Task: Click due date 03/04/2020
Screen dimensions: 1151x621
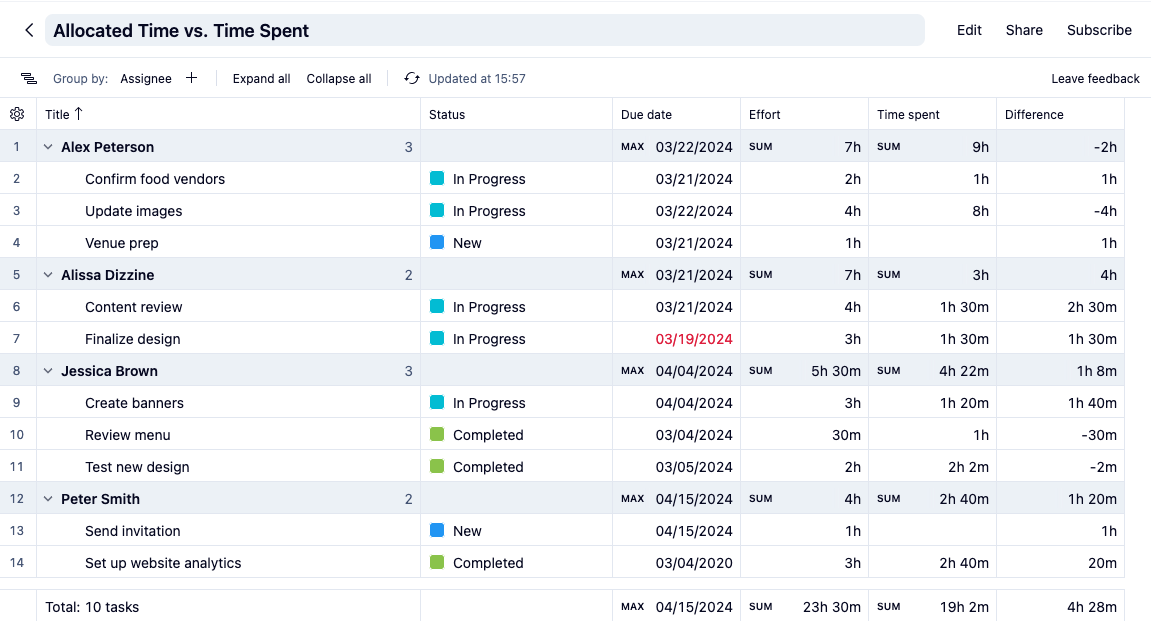Action: (x=694, y=563)
